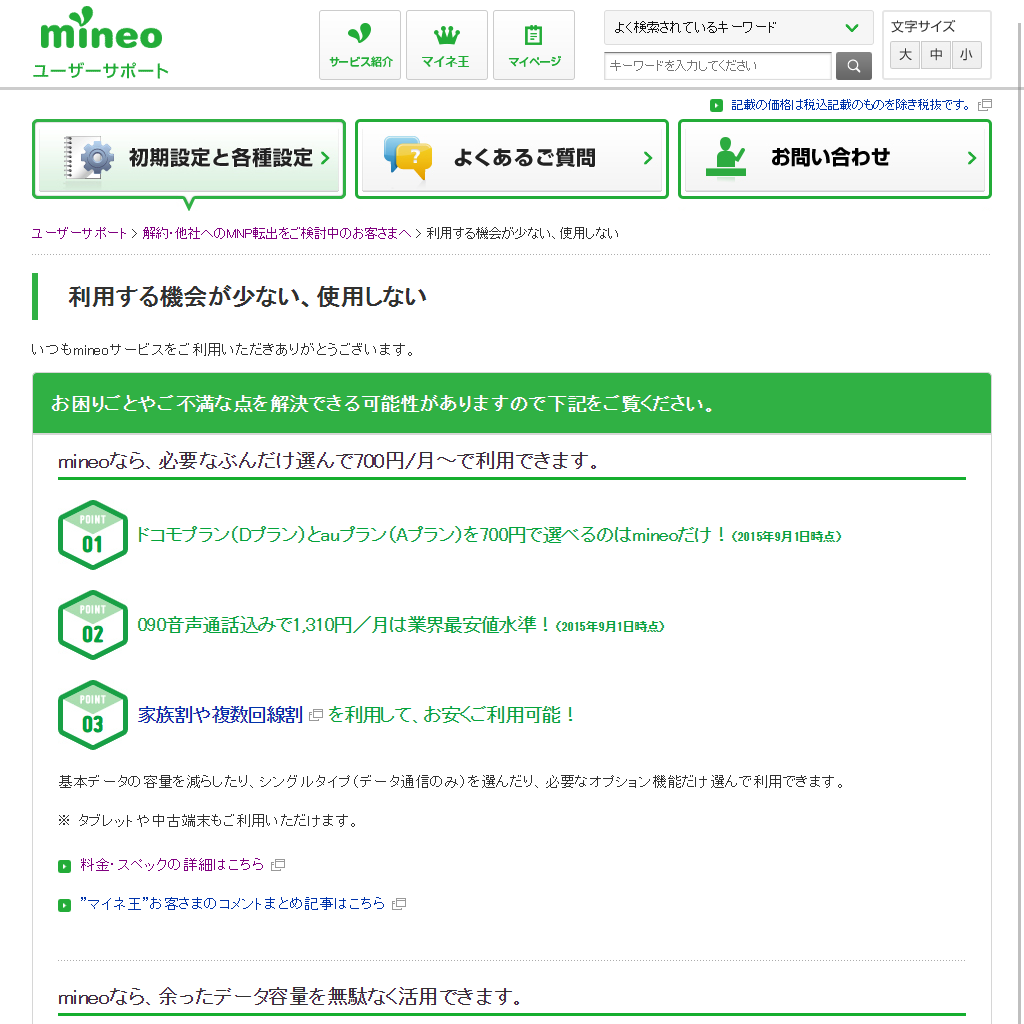Click green arrow bullet beside price notice

coord(716,105)
